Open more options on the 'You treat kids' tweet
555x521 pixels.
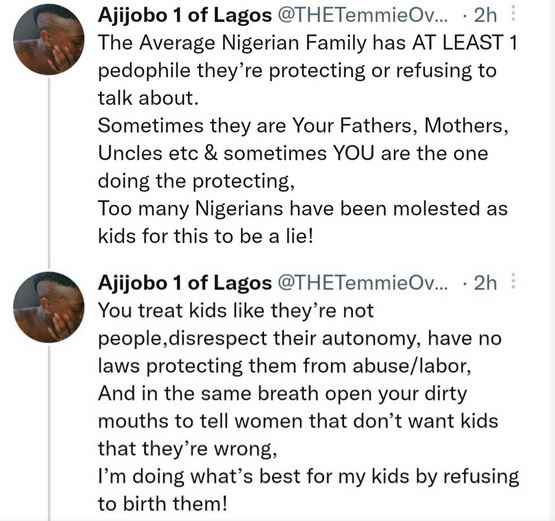[x=514, y=282]
